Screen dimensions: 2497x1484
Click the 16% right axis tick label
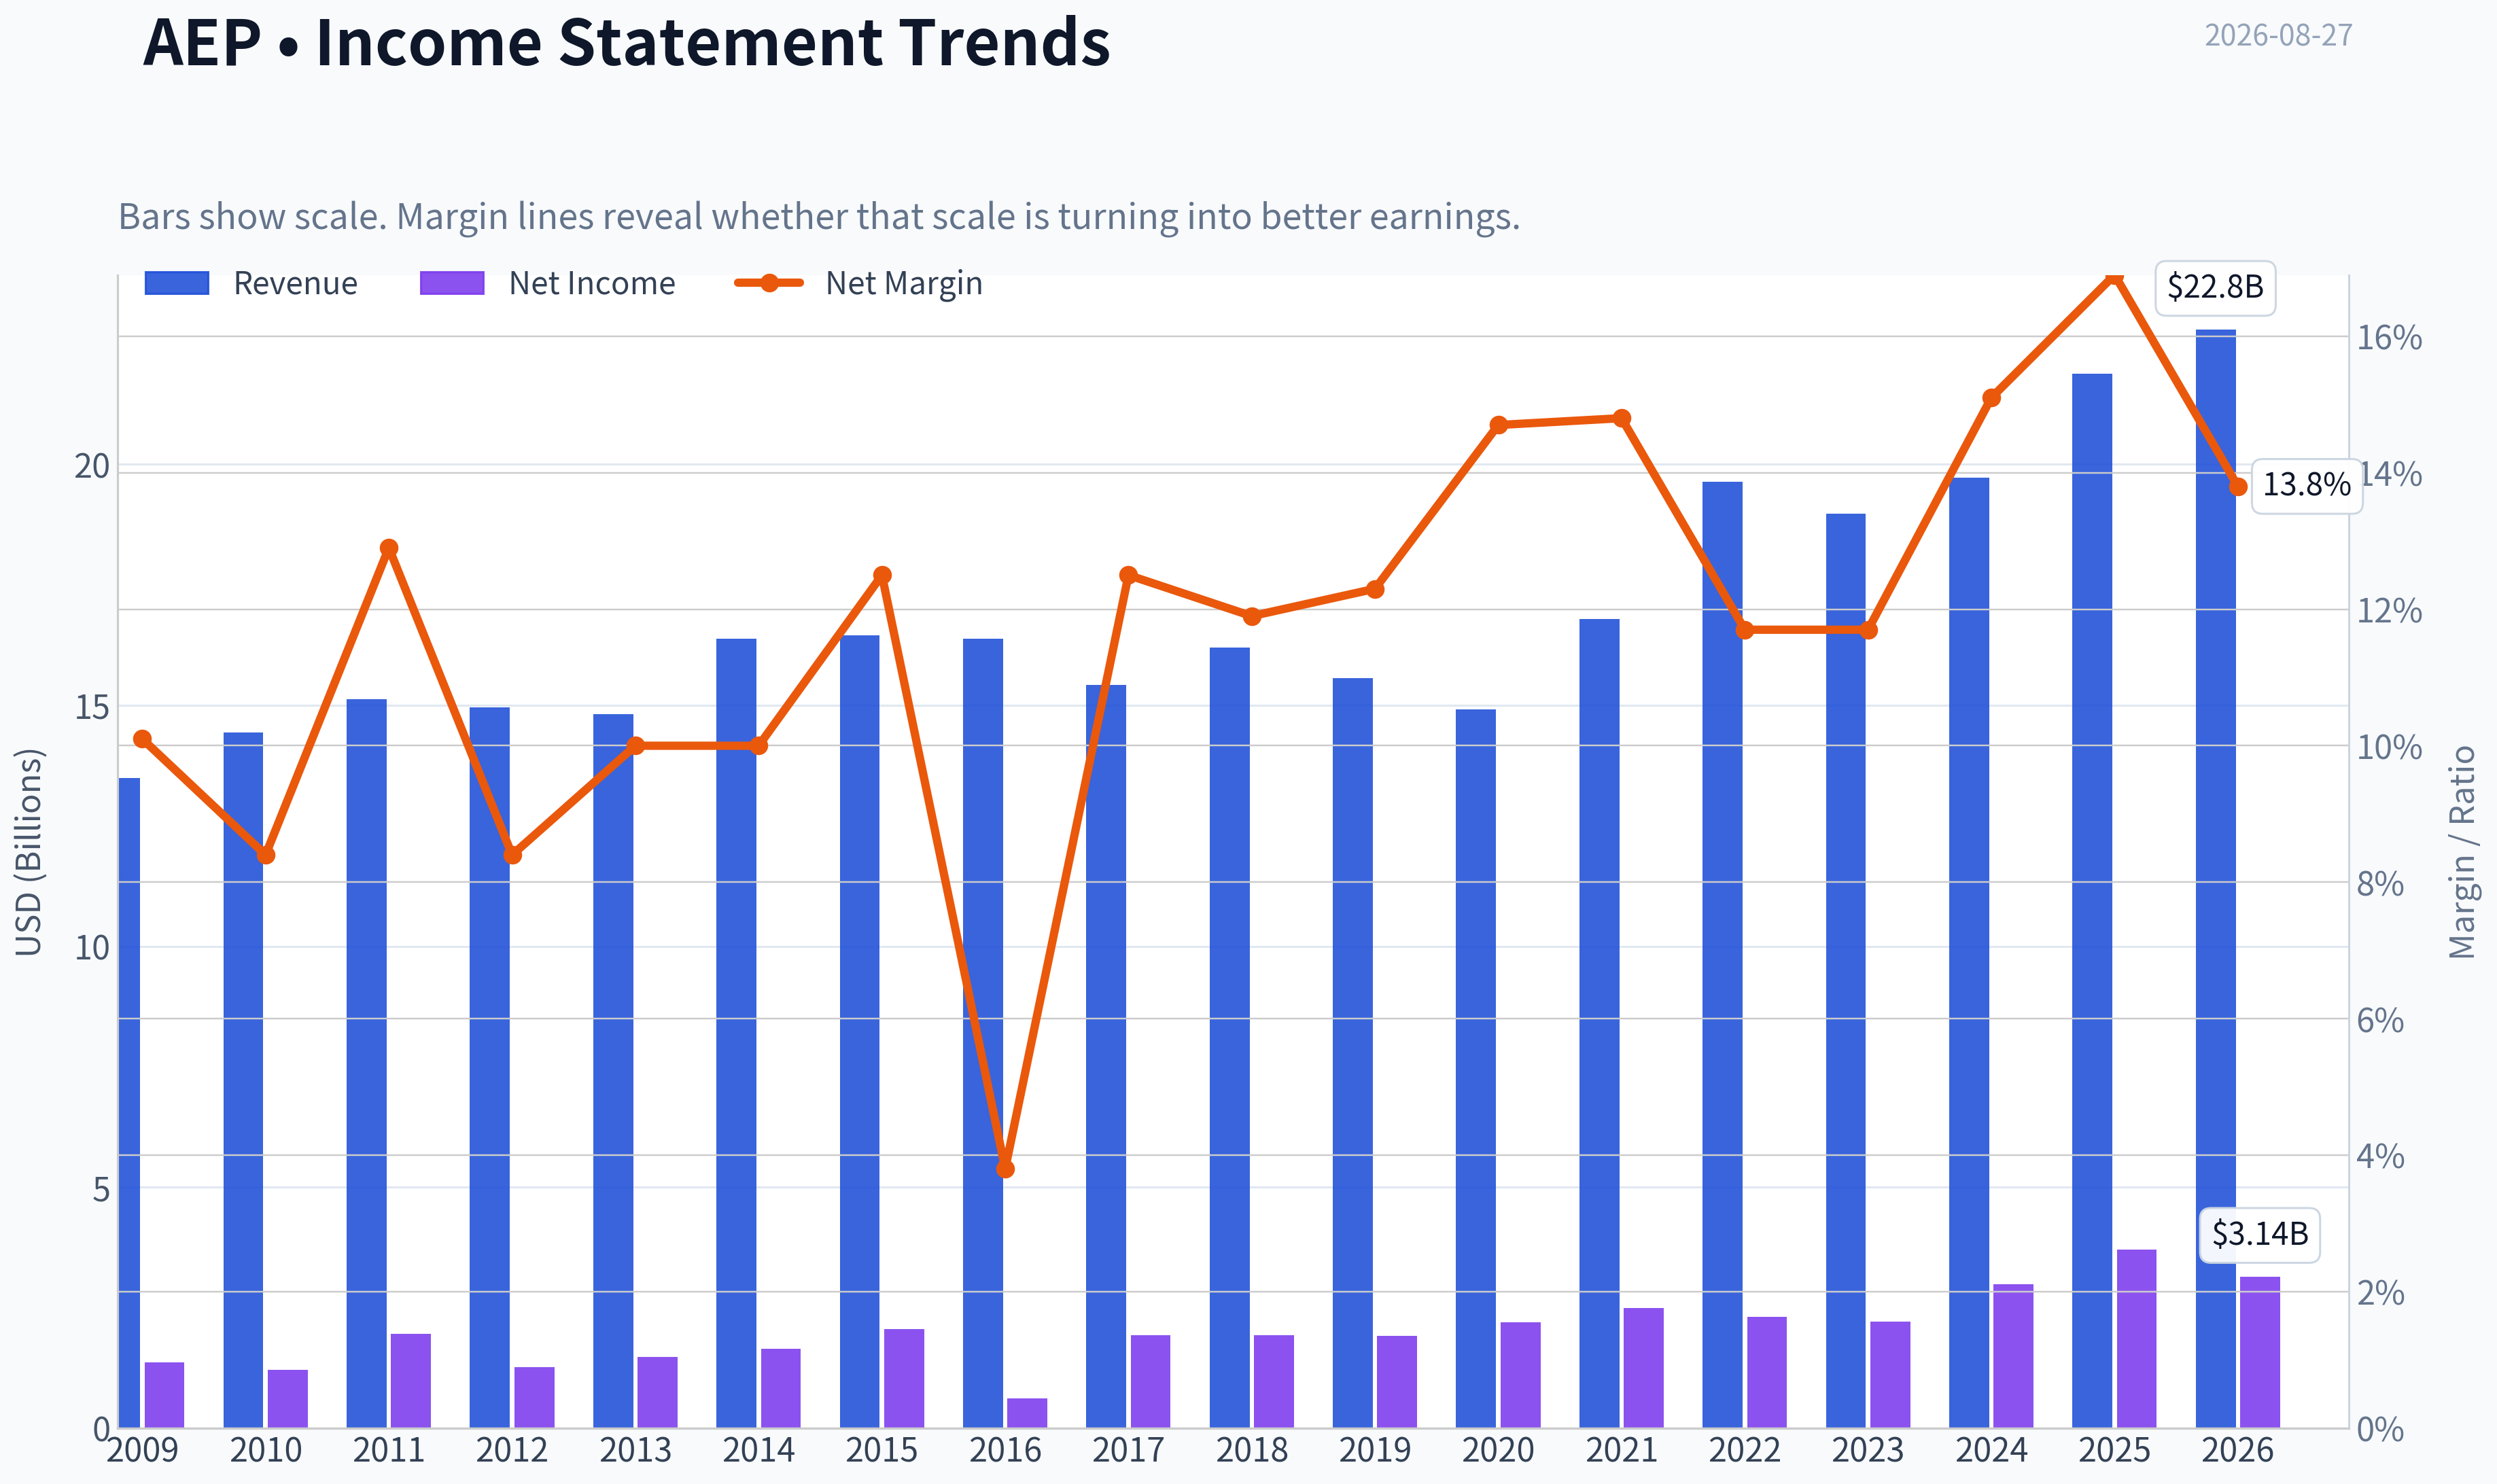tap(2389, 338)
